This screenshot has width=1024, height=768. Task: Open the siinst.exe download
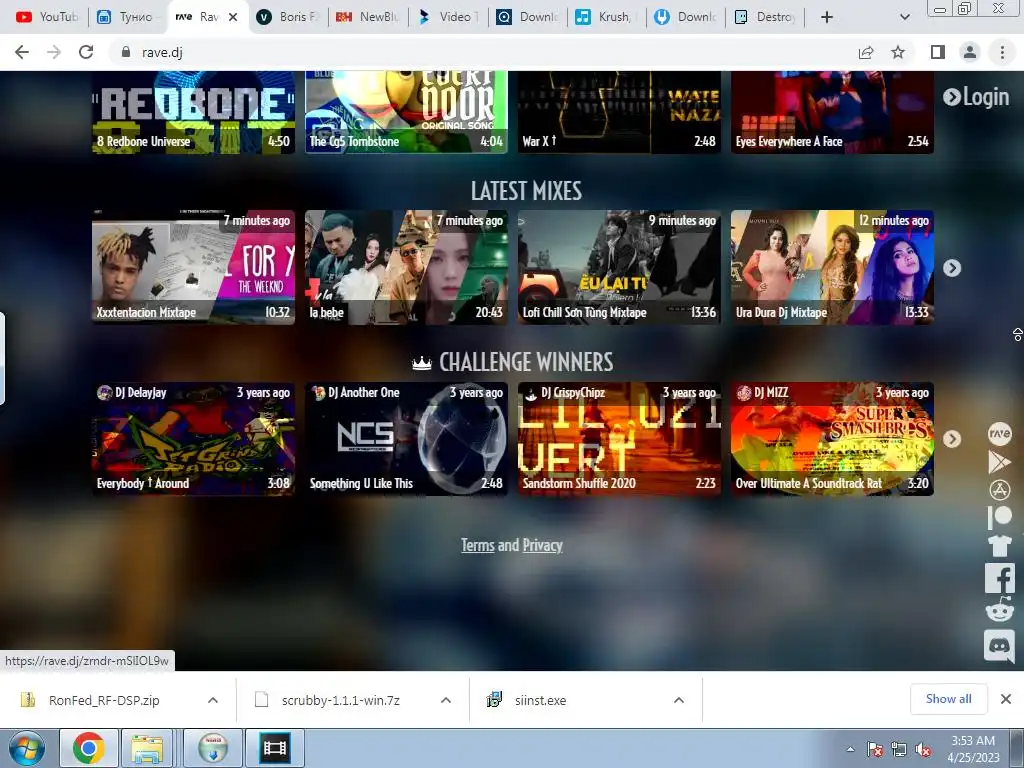tap(540, 700)
